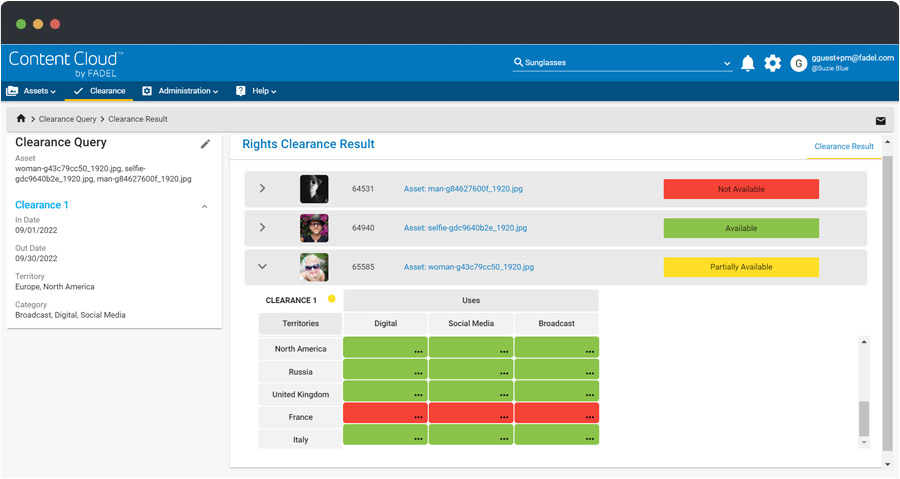
Task: Click main panel scroll up arrow
Action: (887, 142)
